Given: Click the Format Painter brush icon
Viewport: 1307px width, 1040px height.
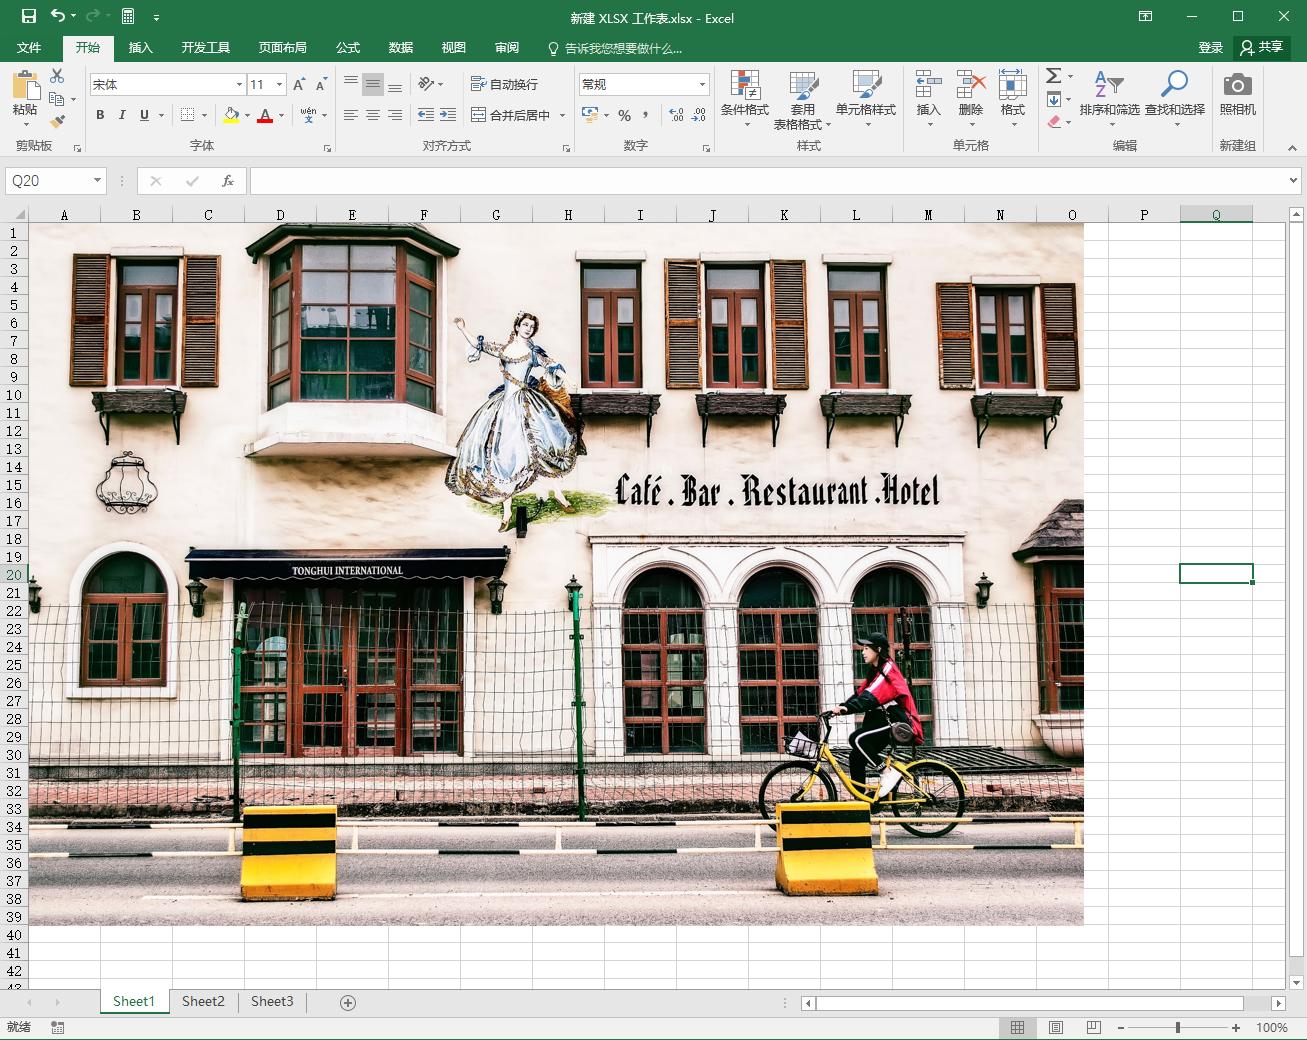Looking at the screenshot, I should [57, 121].
